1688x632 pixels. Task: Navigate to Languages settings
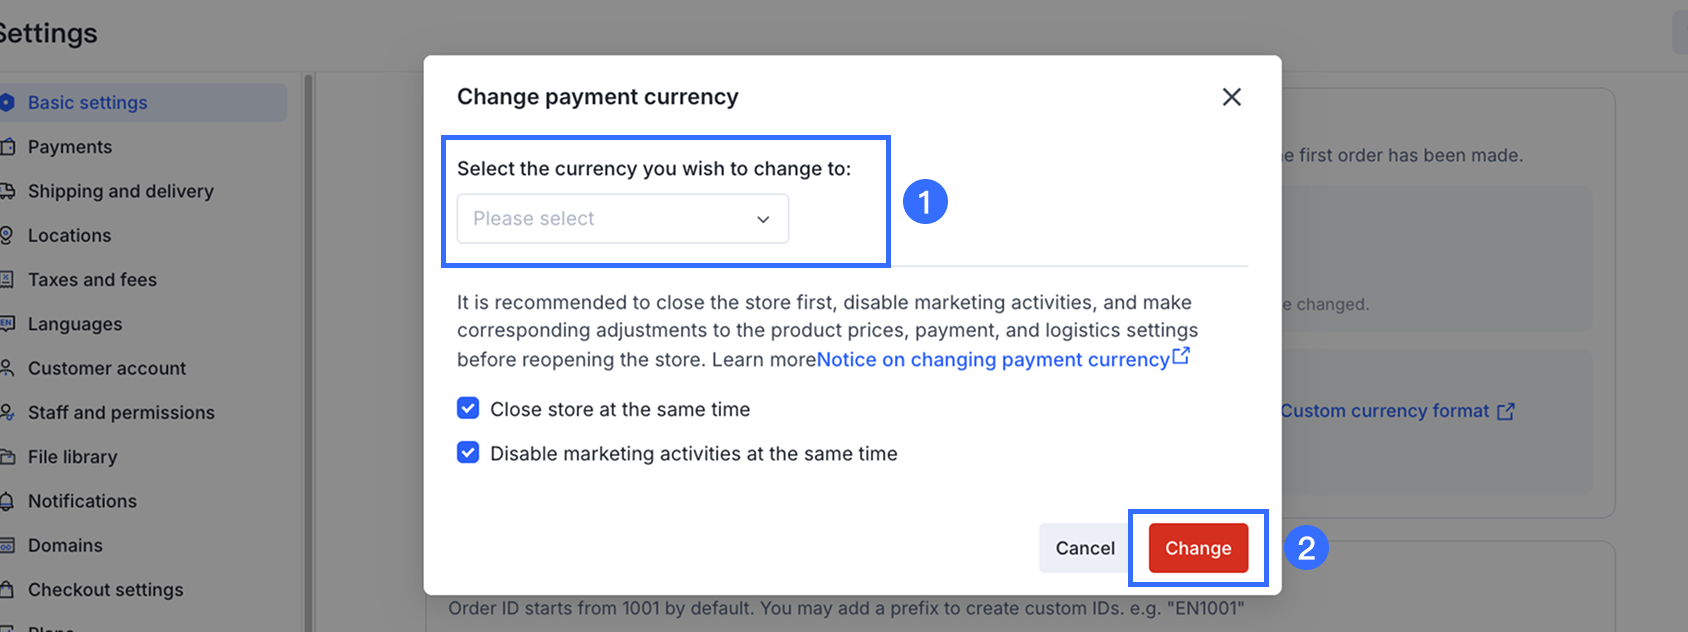pyautogui.click(x=75, y=324)
